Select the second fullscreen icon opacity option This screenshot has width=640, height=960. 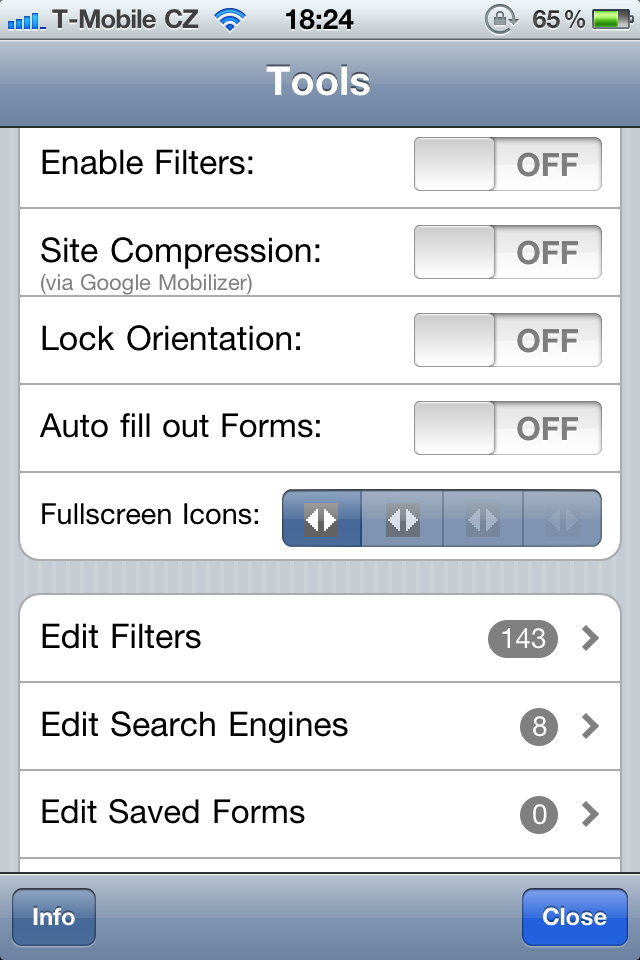pyautogui.click(x=402, y=518)
